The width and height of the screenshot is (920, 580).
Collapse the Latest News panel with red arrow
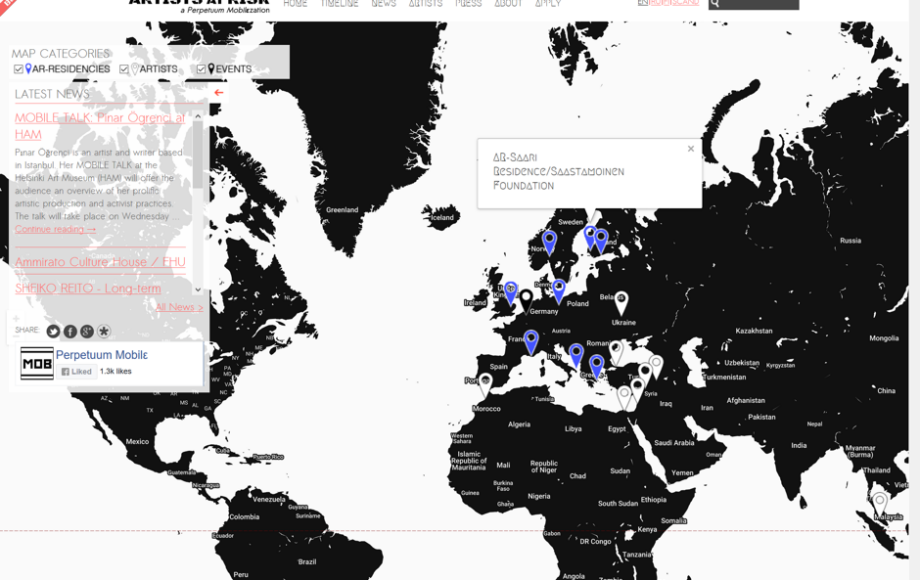[x=219, y=93]
